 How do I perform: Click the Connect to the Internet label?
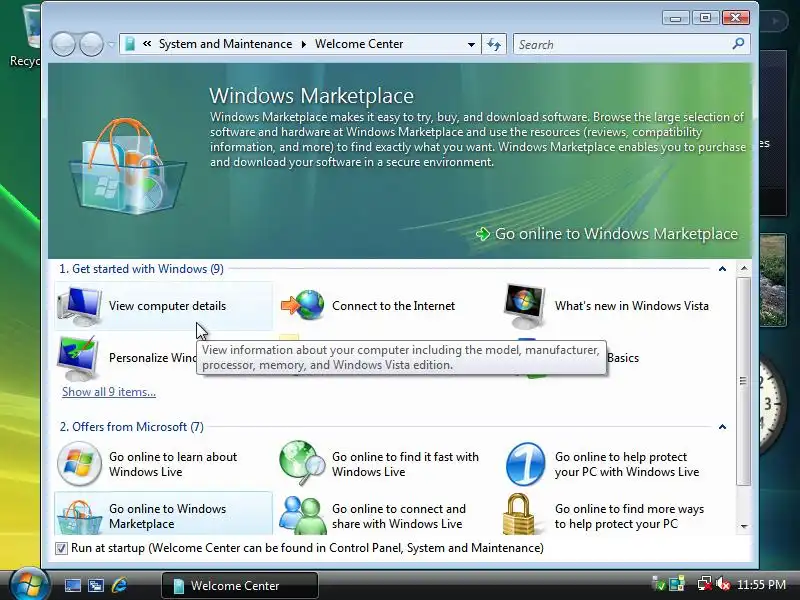[393, 306]
